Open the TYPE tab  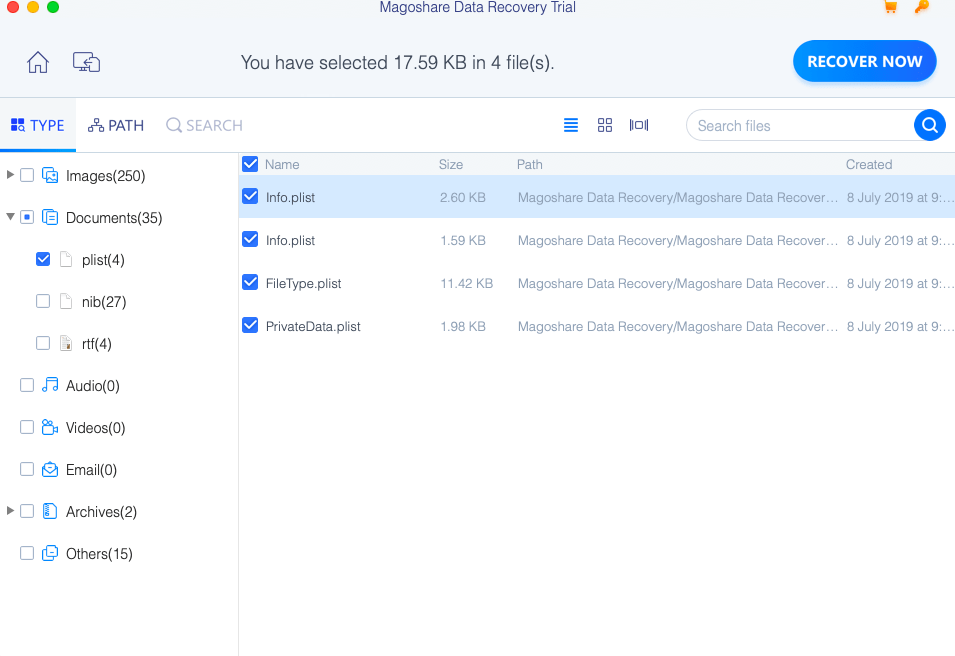click(x=38, y=125)
